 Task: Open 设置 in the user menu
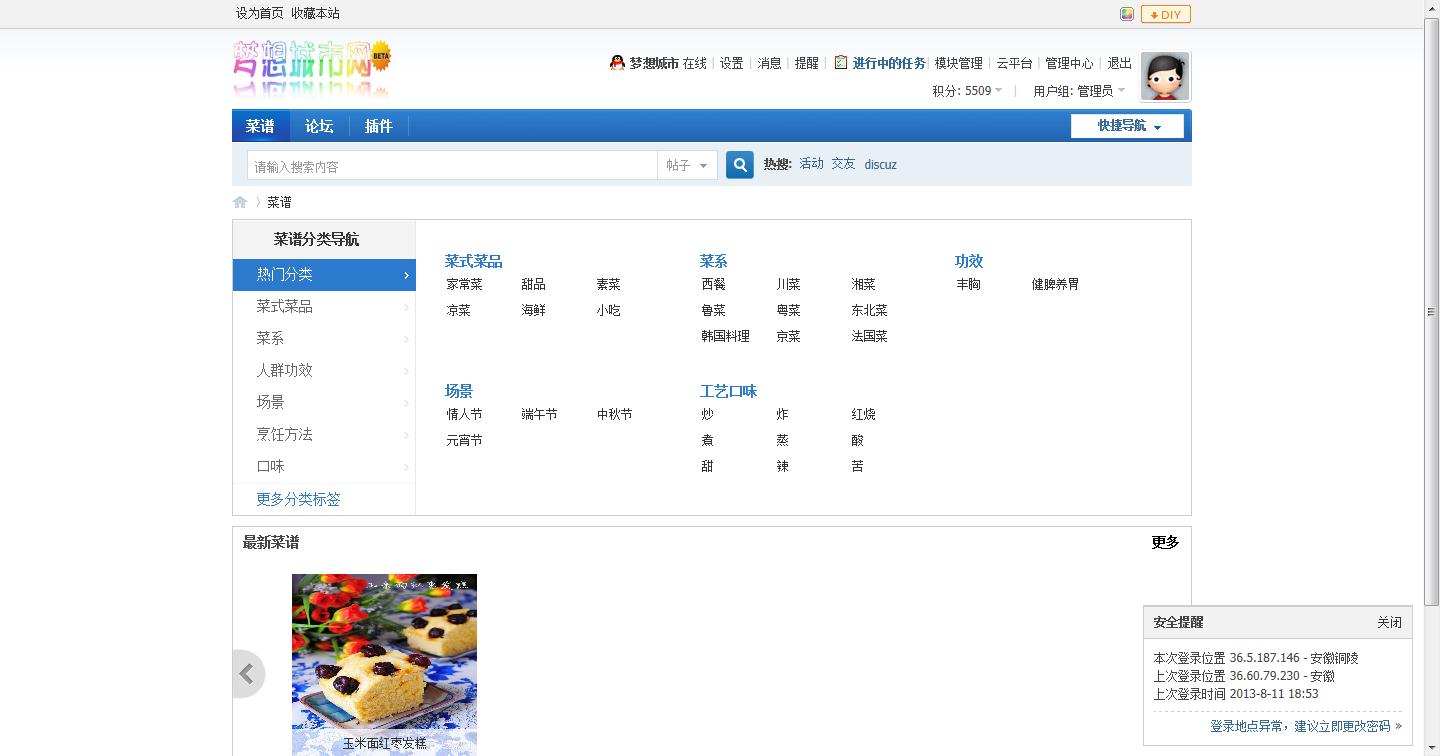click(x=732, y=63)
